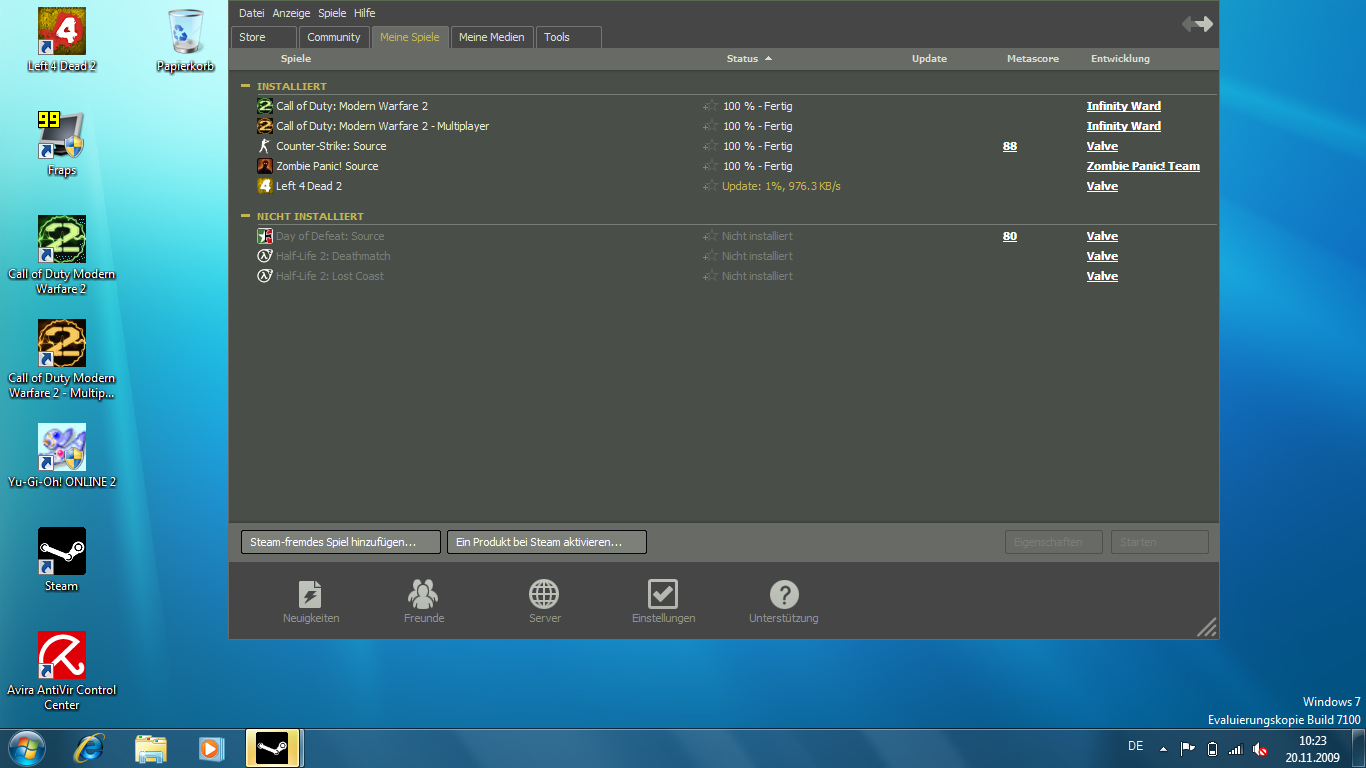
Task: Open Call of Duty Modern Warfare 2 desktop shortcut
Action: [62, 240]
